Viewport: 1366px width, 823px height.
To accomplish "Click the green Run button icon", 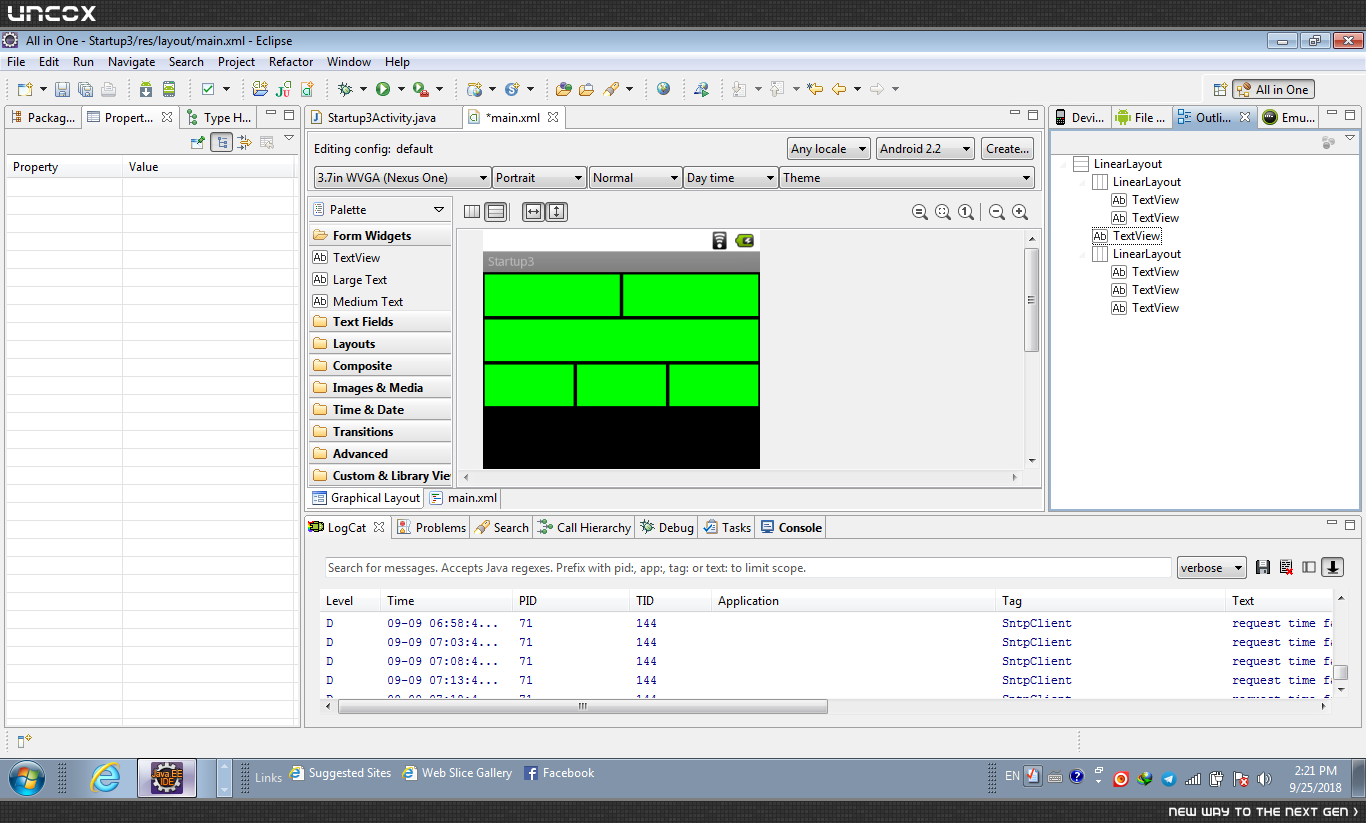I will 383,89.
